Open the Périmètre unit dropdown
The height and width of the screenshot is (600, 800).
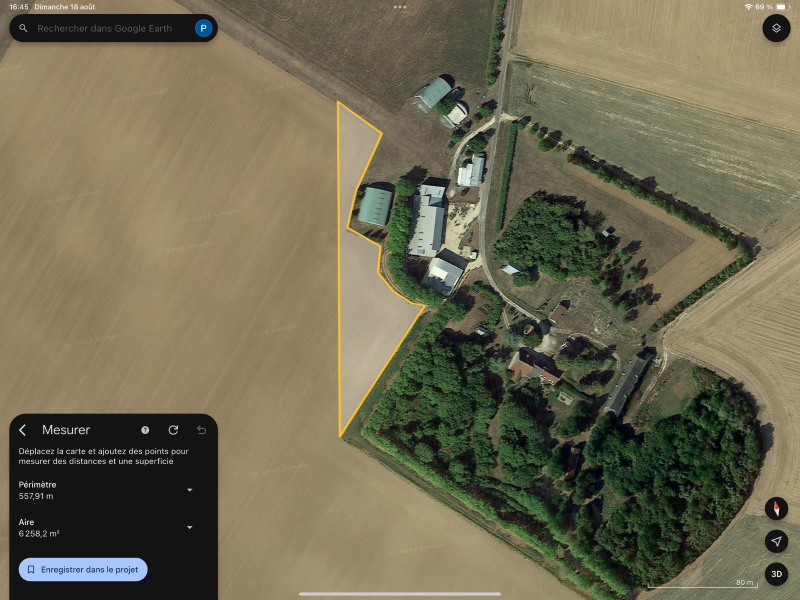tap(190, 490)
